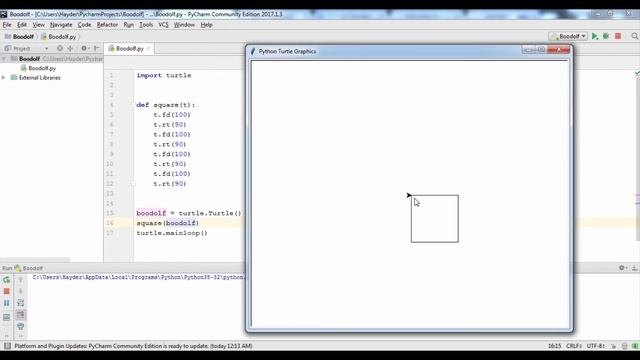Viewport: 640px width, 360px height.
Task: Open the Run menu
Action: click(129, 25)
